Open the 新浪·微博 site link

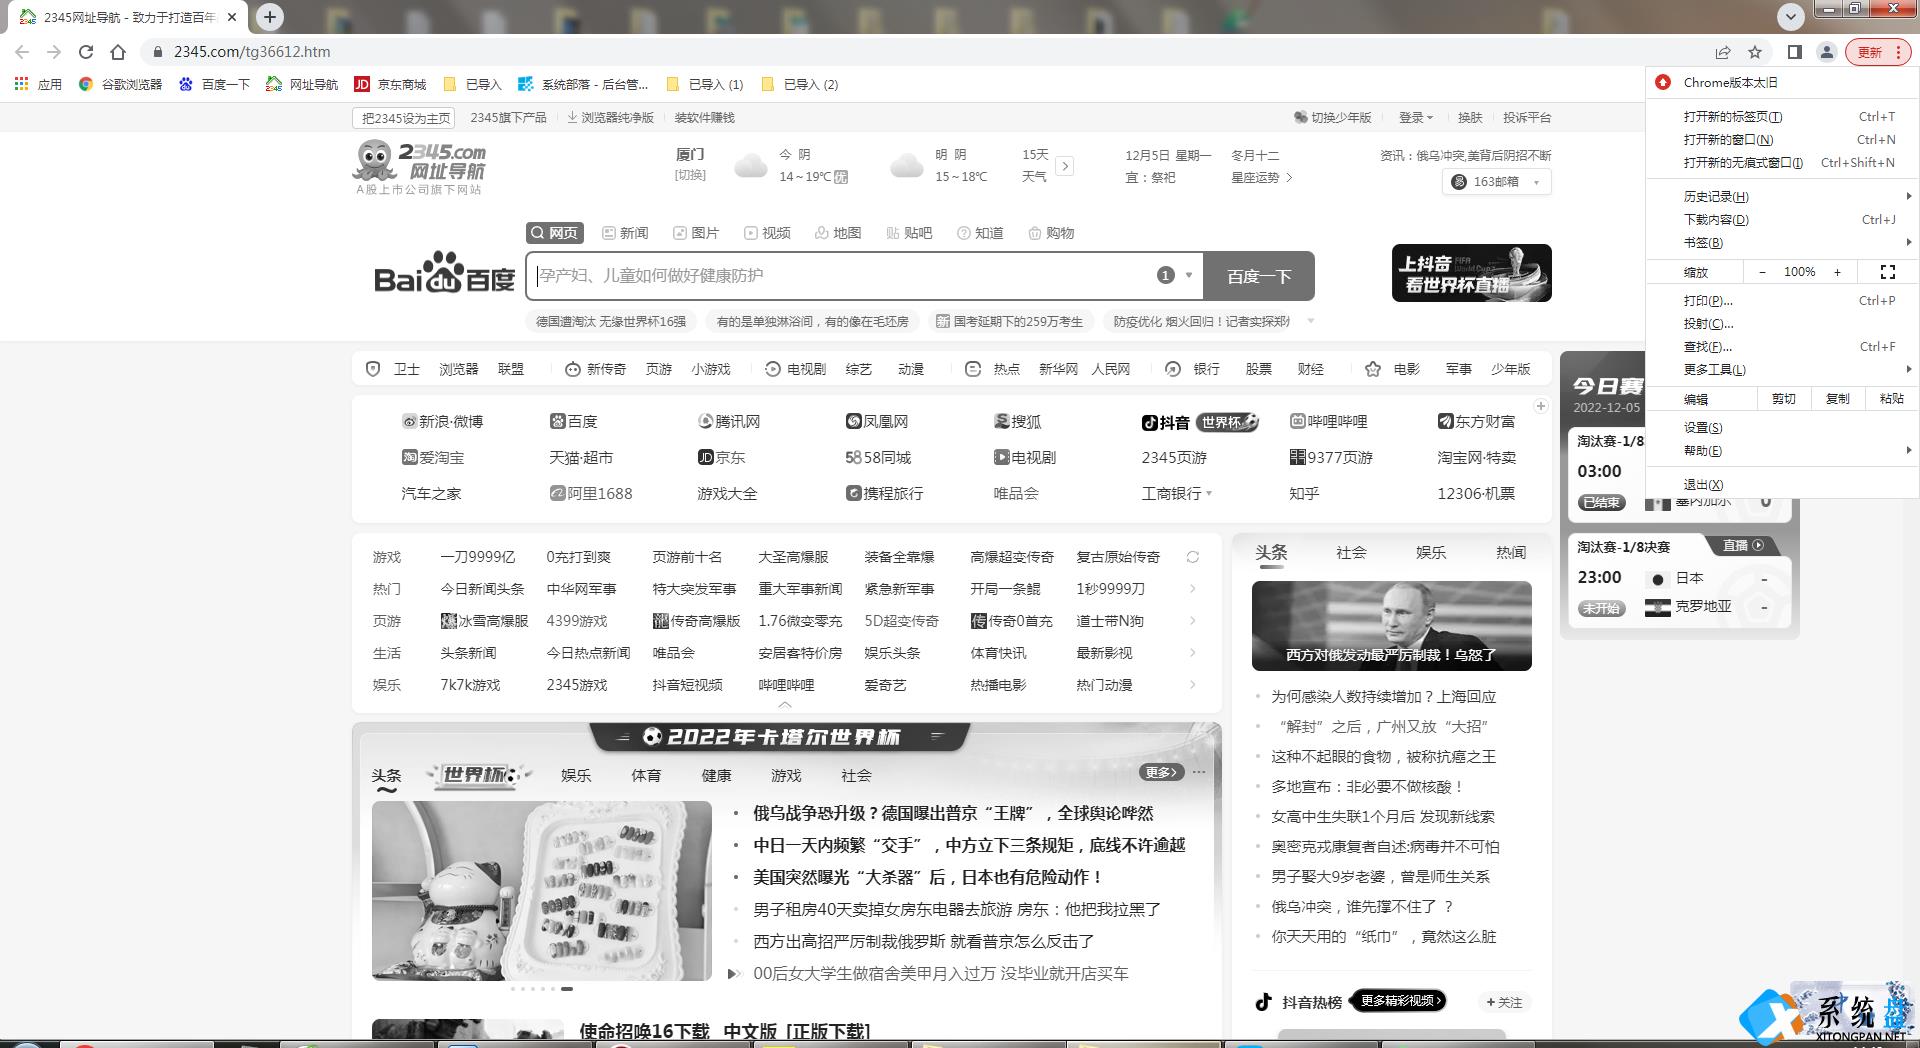[x=442, y=421]
